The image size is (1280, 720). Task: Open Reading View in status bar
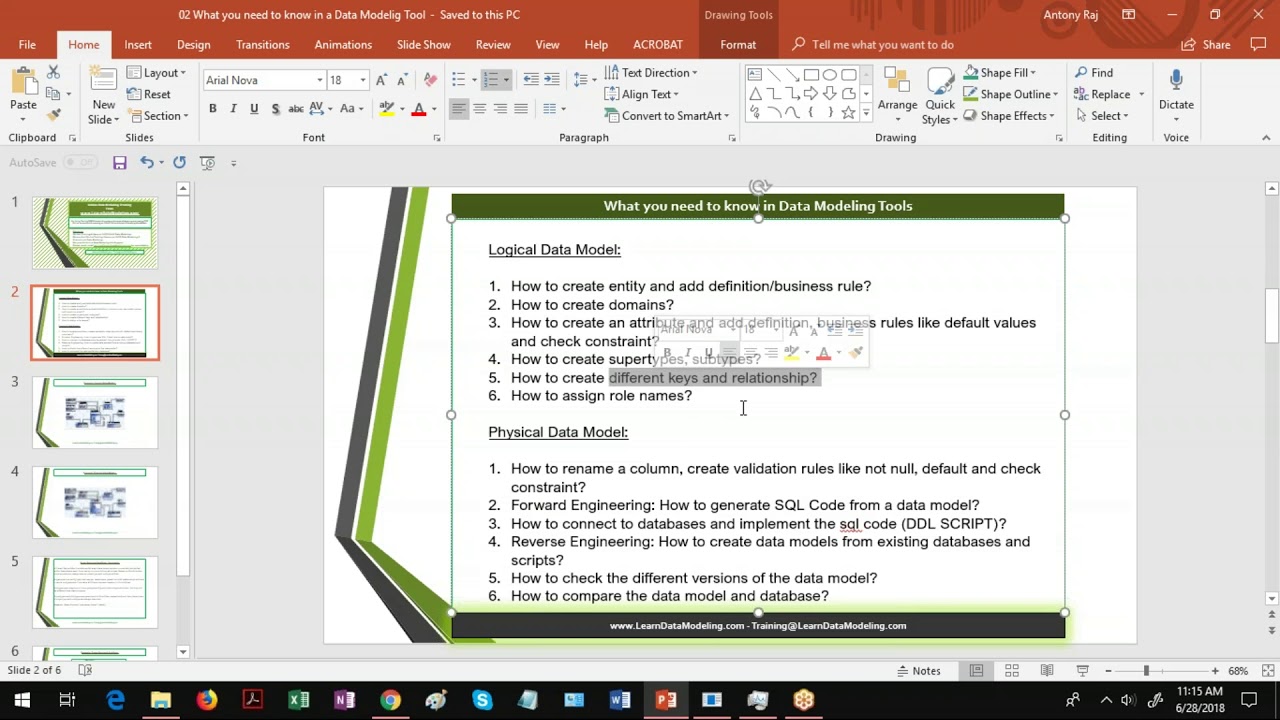click(1047, 670)
